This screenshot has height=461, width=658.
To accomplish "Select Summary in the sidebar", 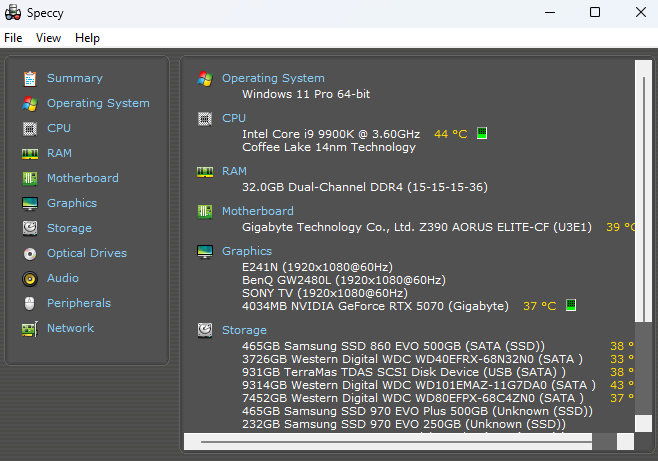I will click(x=75, y=78).
